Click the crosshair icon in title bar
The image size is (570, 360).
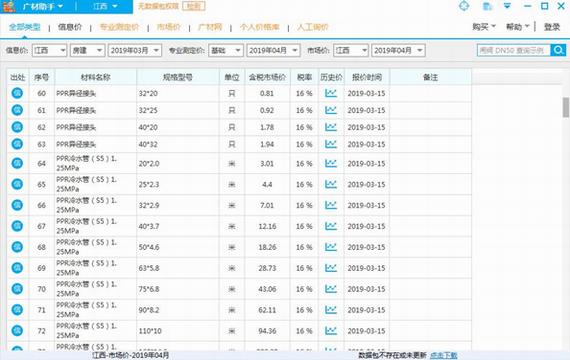pos(464,6)
